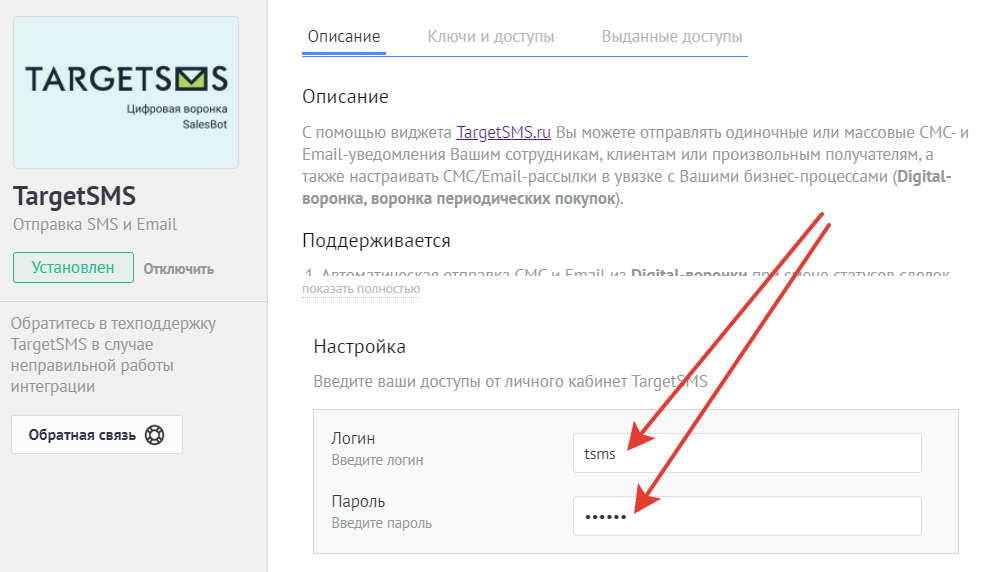Click the Описание section heading below the tabs
The height and width of the screenshot is (572, 984).
tap(345, 97)
